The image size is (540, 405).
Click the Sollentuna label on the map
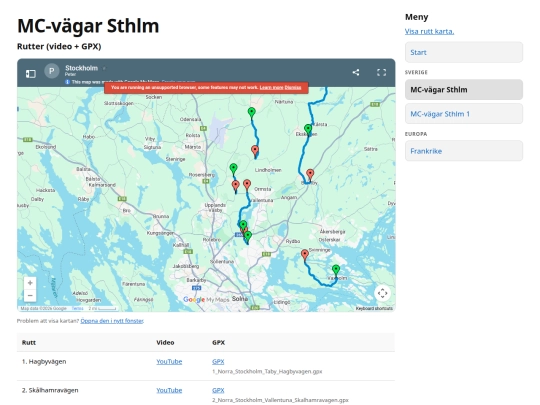[x=222, y=262]
